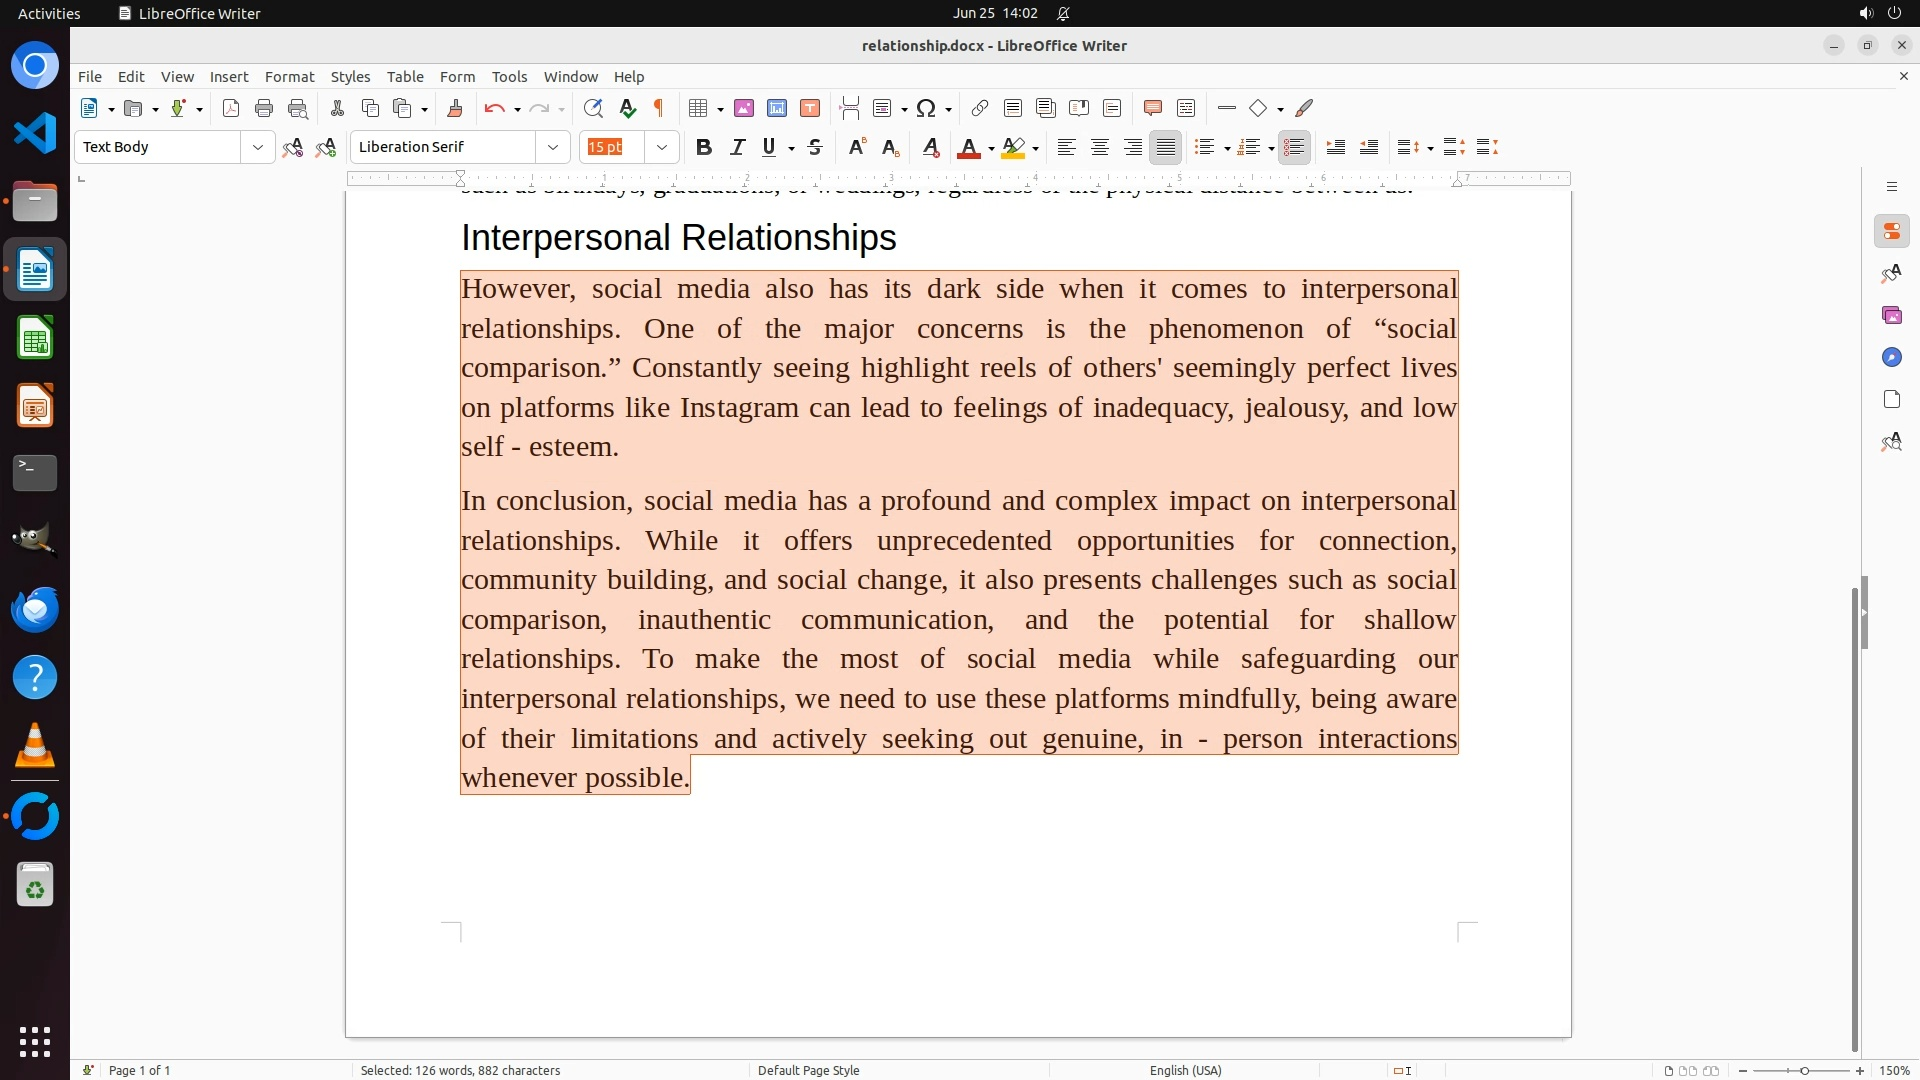Screen dimensions: 1920x1080
Task: Open the sidebar Navigator compass icon
Action: click(x=1891, y=357)
